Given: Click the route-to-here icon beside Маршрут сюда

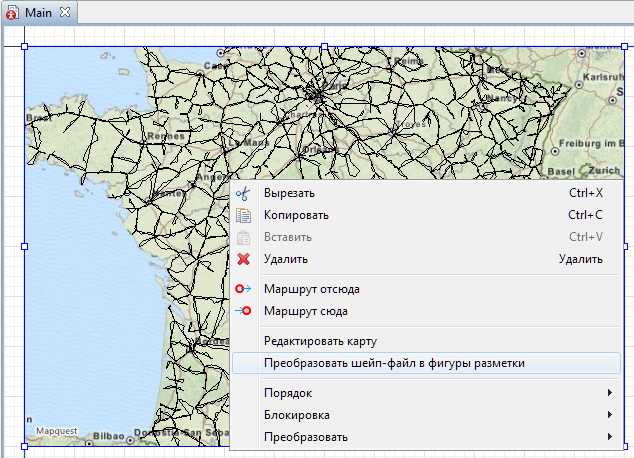Looking at the screenshot, I should 243,311.
